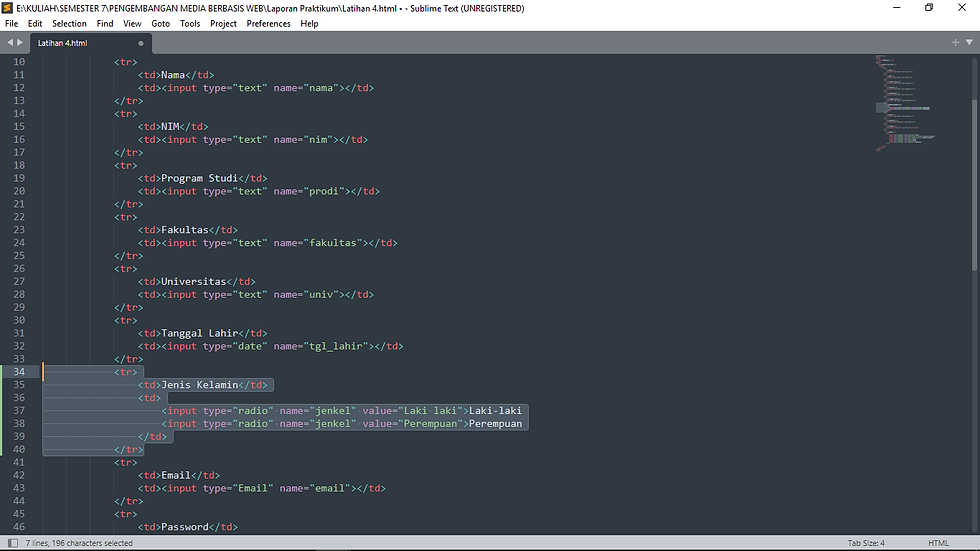Image resolution: width=980 pixels, height=551 pixels.
Task: Click line number 46 in gutter
Action: [x=19, y=527]
